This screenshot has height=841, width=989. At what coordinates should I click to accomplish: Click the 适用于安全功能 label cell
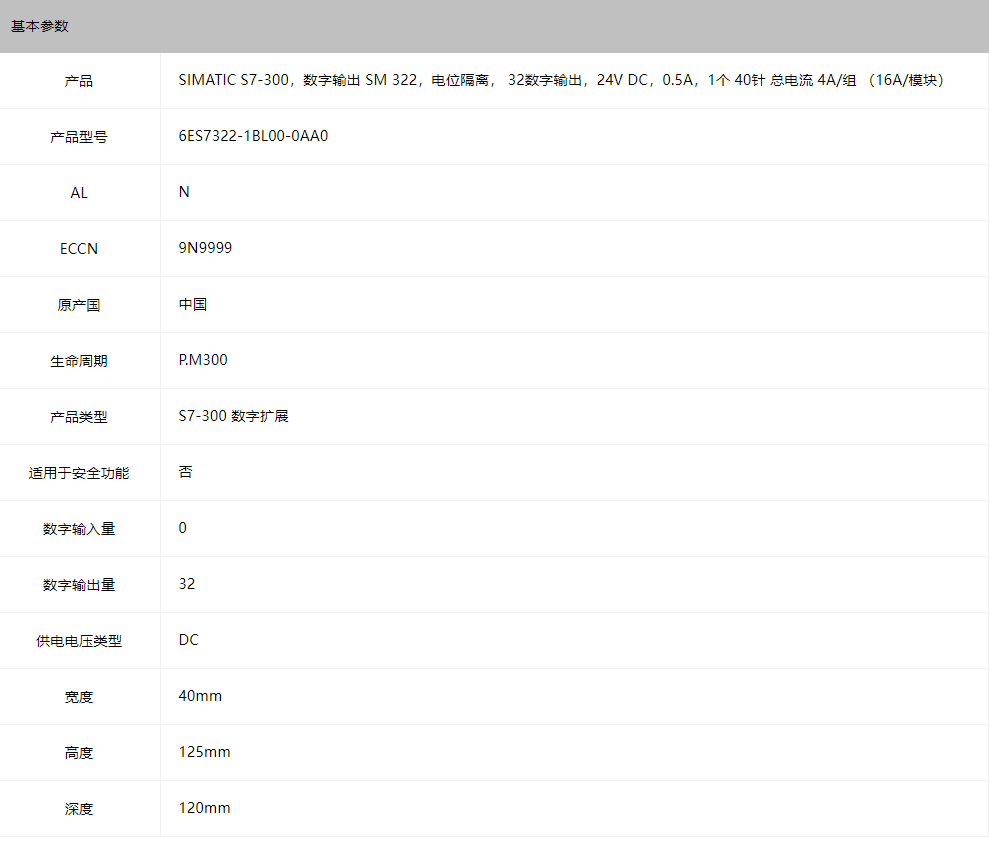tap(79, 473)
